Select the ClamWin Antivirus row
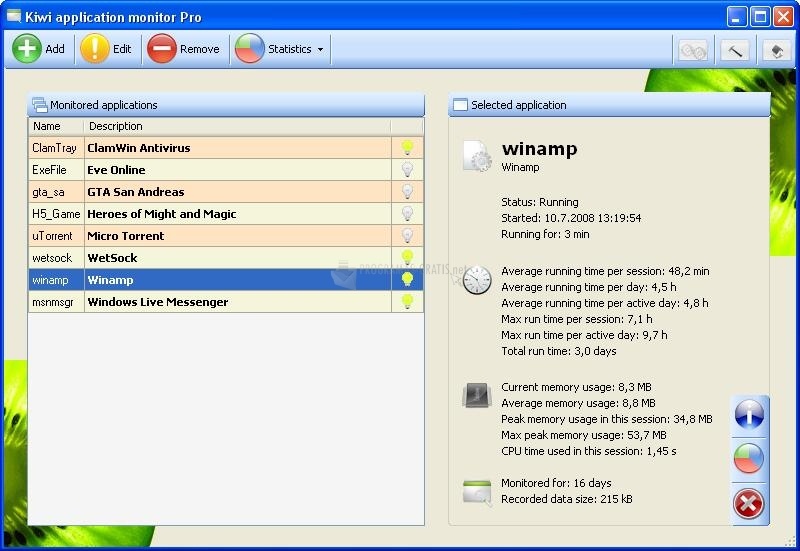The height and width of the screenshot is (551, 800). pos(226,148)
